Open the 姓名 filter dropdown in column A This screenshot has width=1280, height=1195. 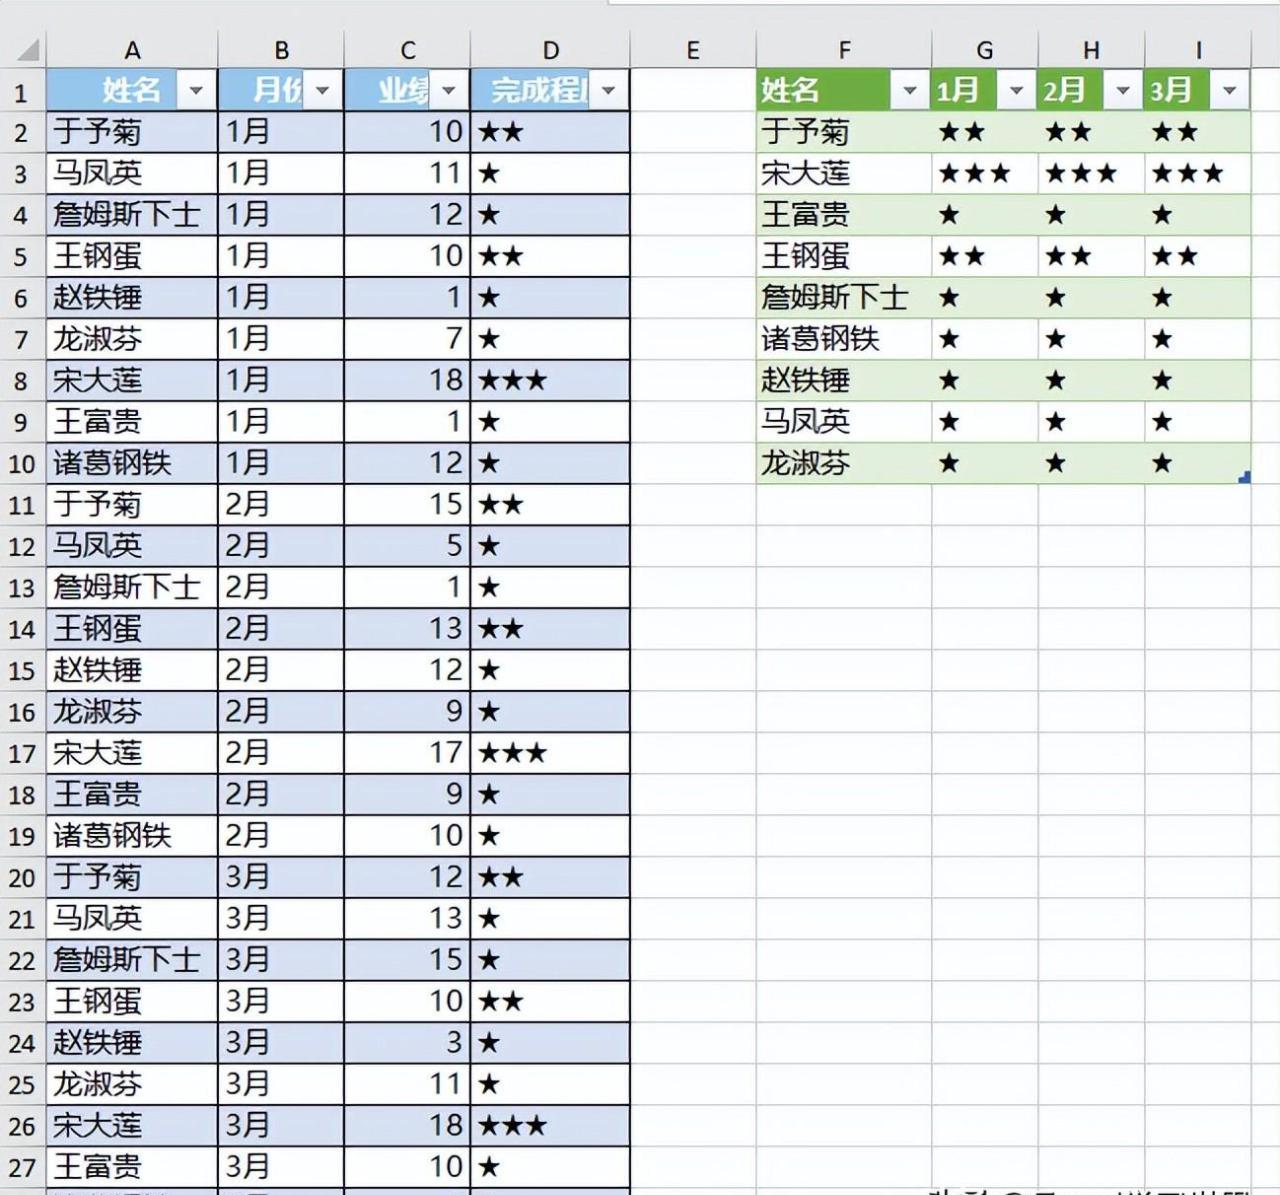(x=196, y=91)
